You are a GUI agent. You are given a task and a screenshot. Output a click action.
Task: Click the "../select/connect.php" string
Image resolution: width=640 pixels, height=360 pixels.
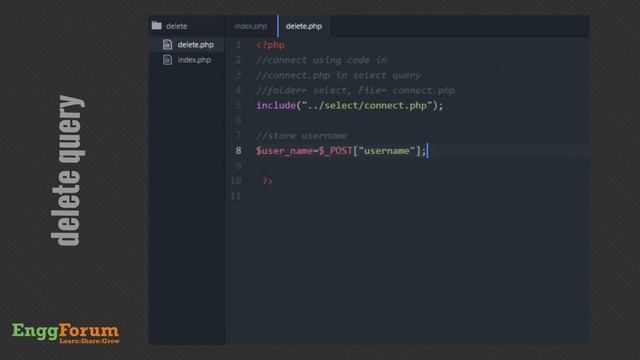click(367, 105)
